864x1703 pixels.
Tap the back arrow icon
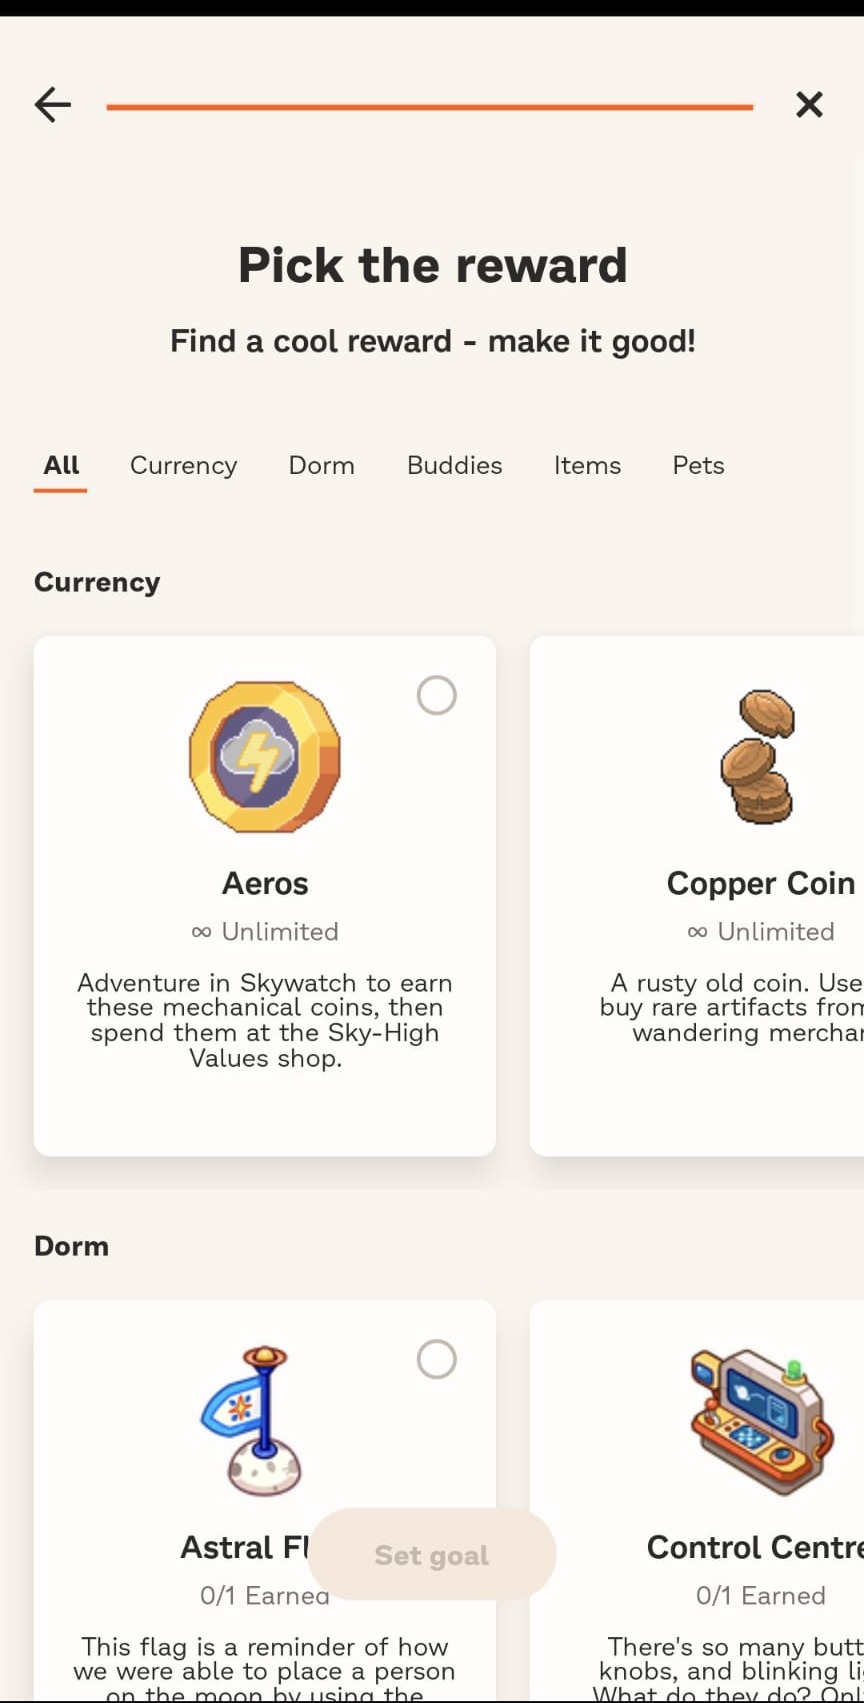click(x=53, y=104)
